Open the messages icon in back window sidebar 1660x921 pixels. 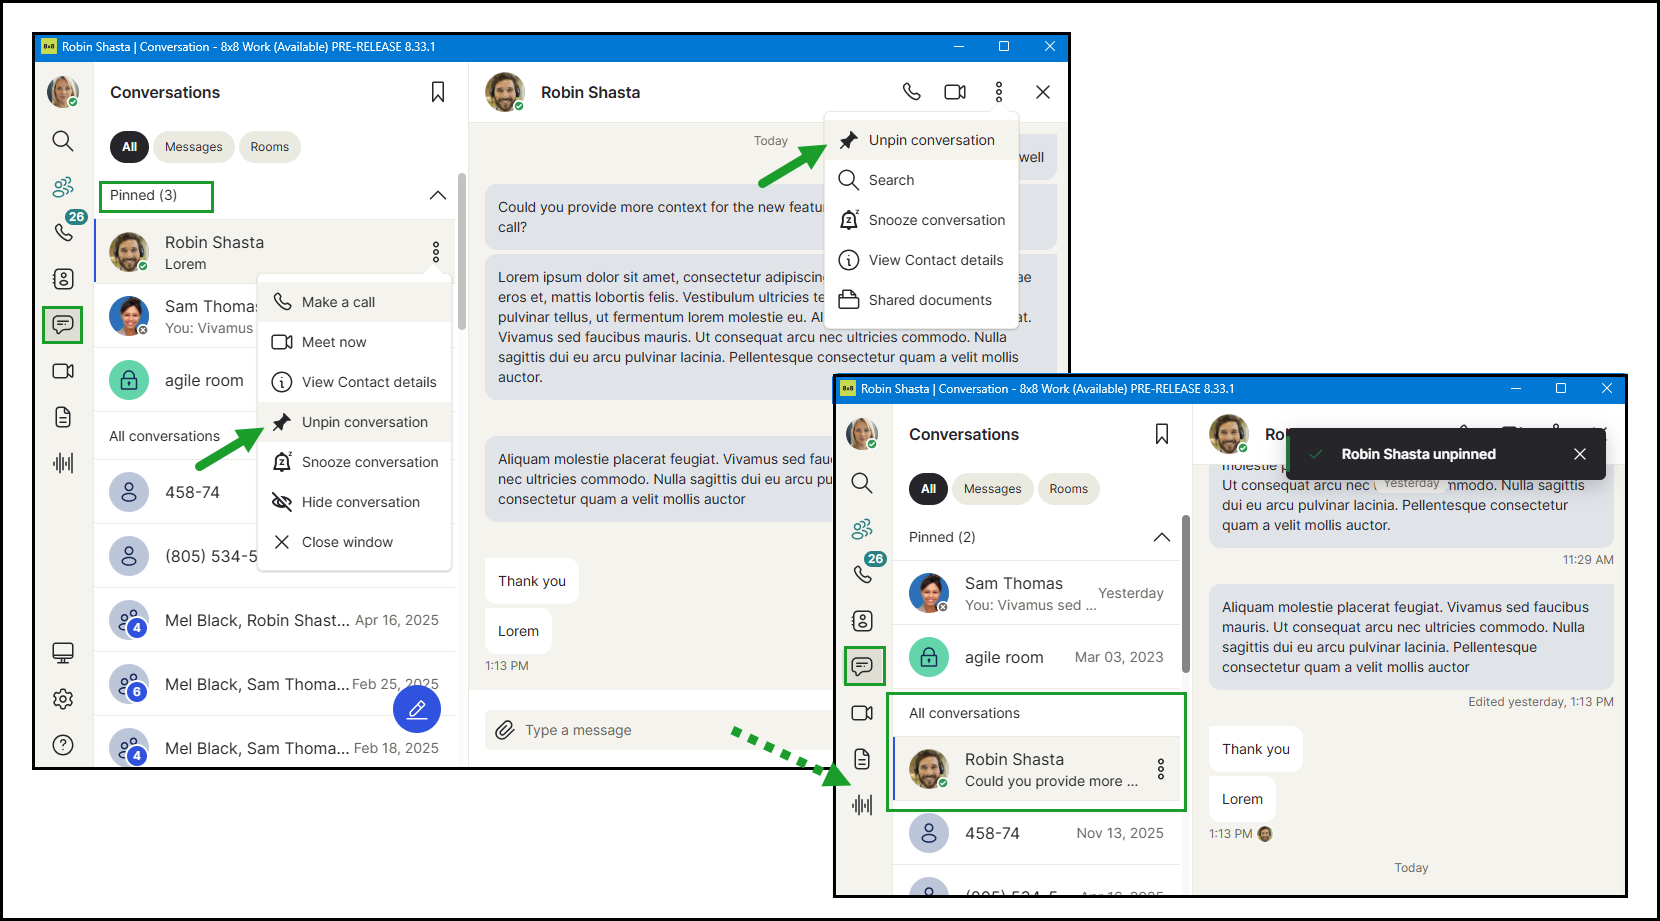pos(63,325)
